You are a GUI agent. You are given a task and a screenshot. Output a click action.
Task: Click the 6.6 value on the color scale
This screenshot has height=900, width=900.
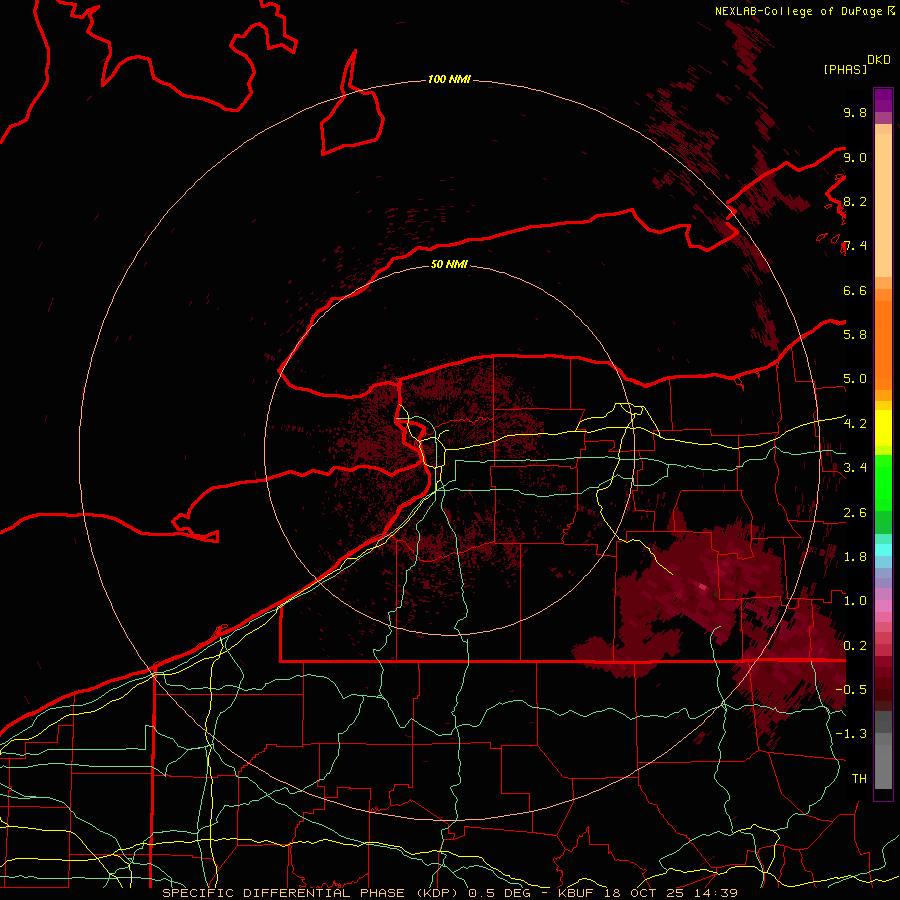coord(855,290)
